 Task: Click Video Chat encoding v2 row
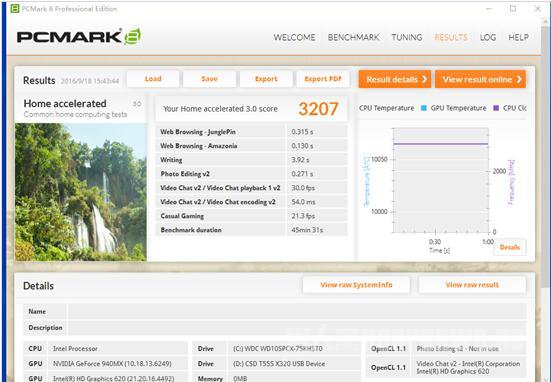tap(251, 202)
